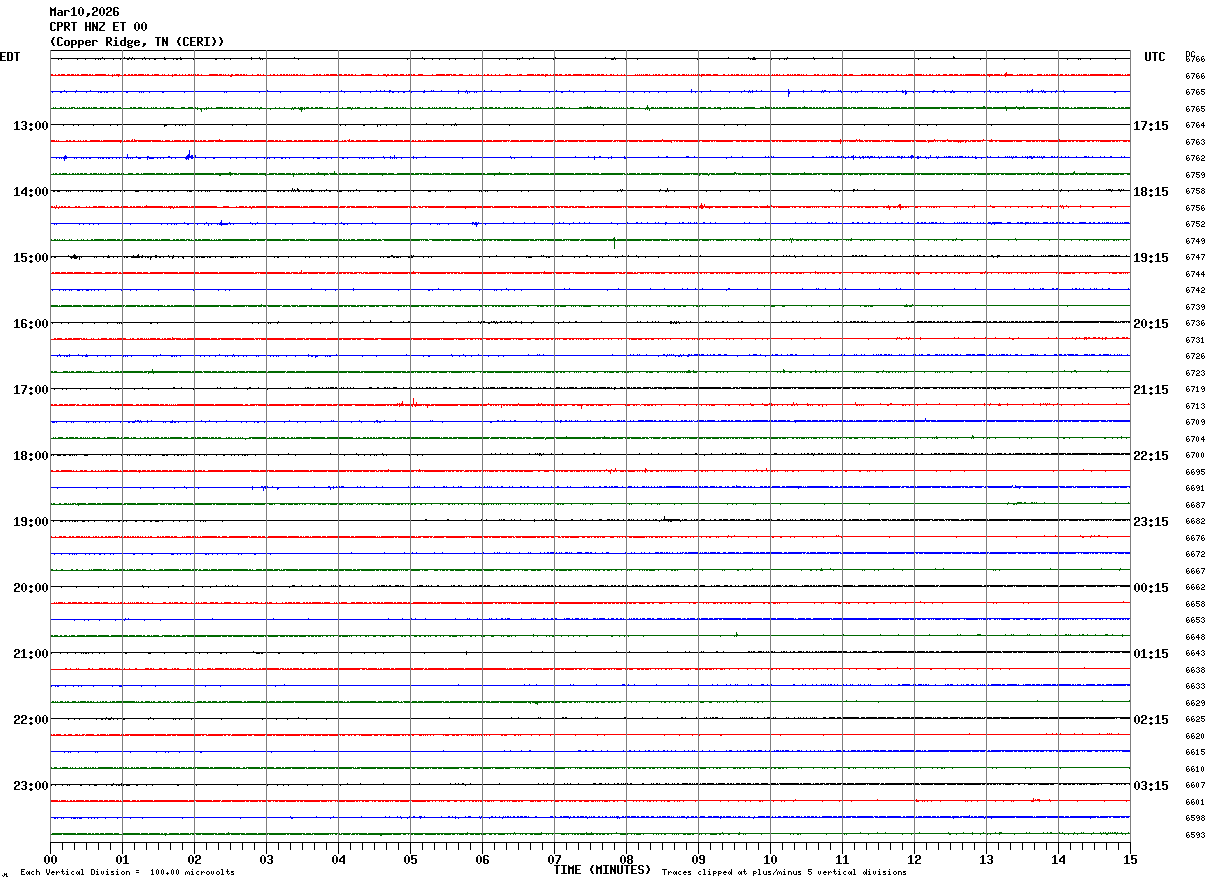Click the DC value 6643
The image size is (1210, 886).
coord(1195,654)
